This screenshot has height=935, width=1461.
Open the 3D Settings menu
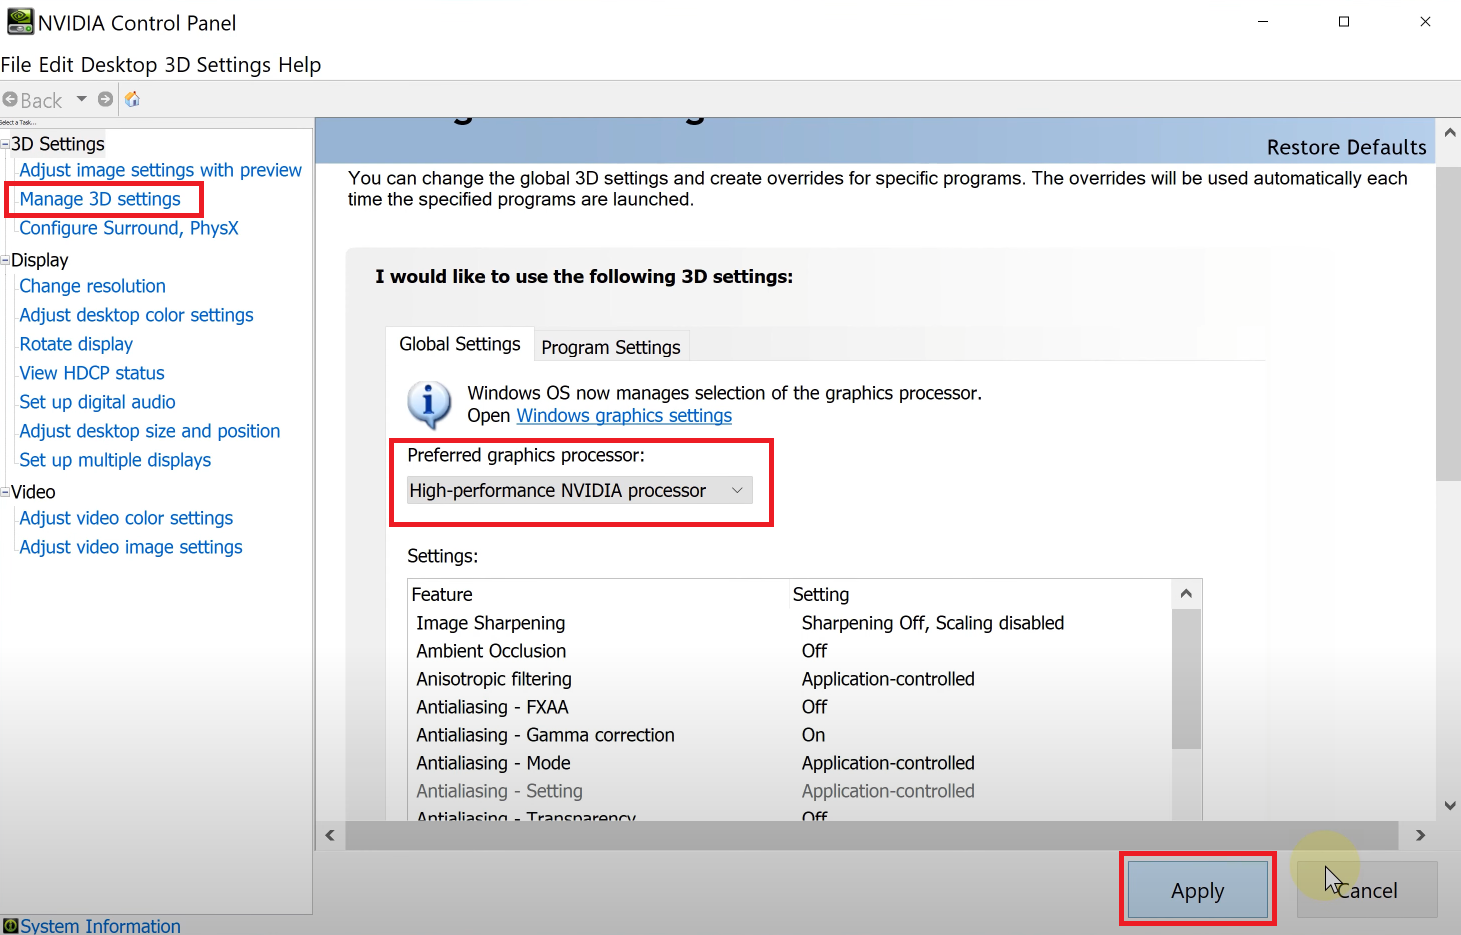[217, 65]
